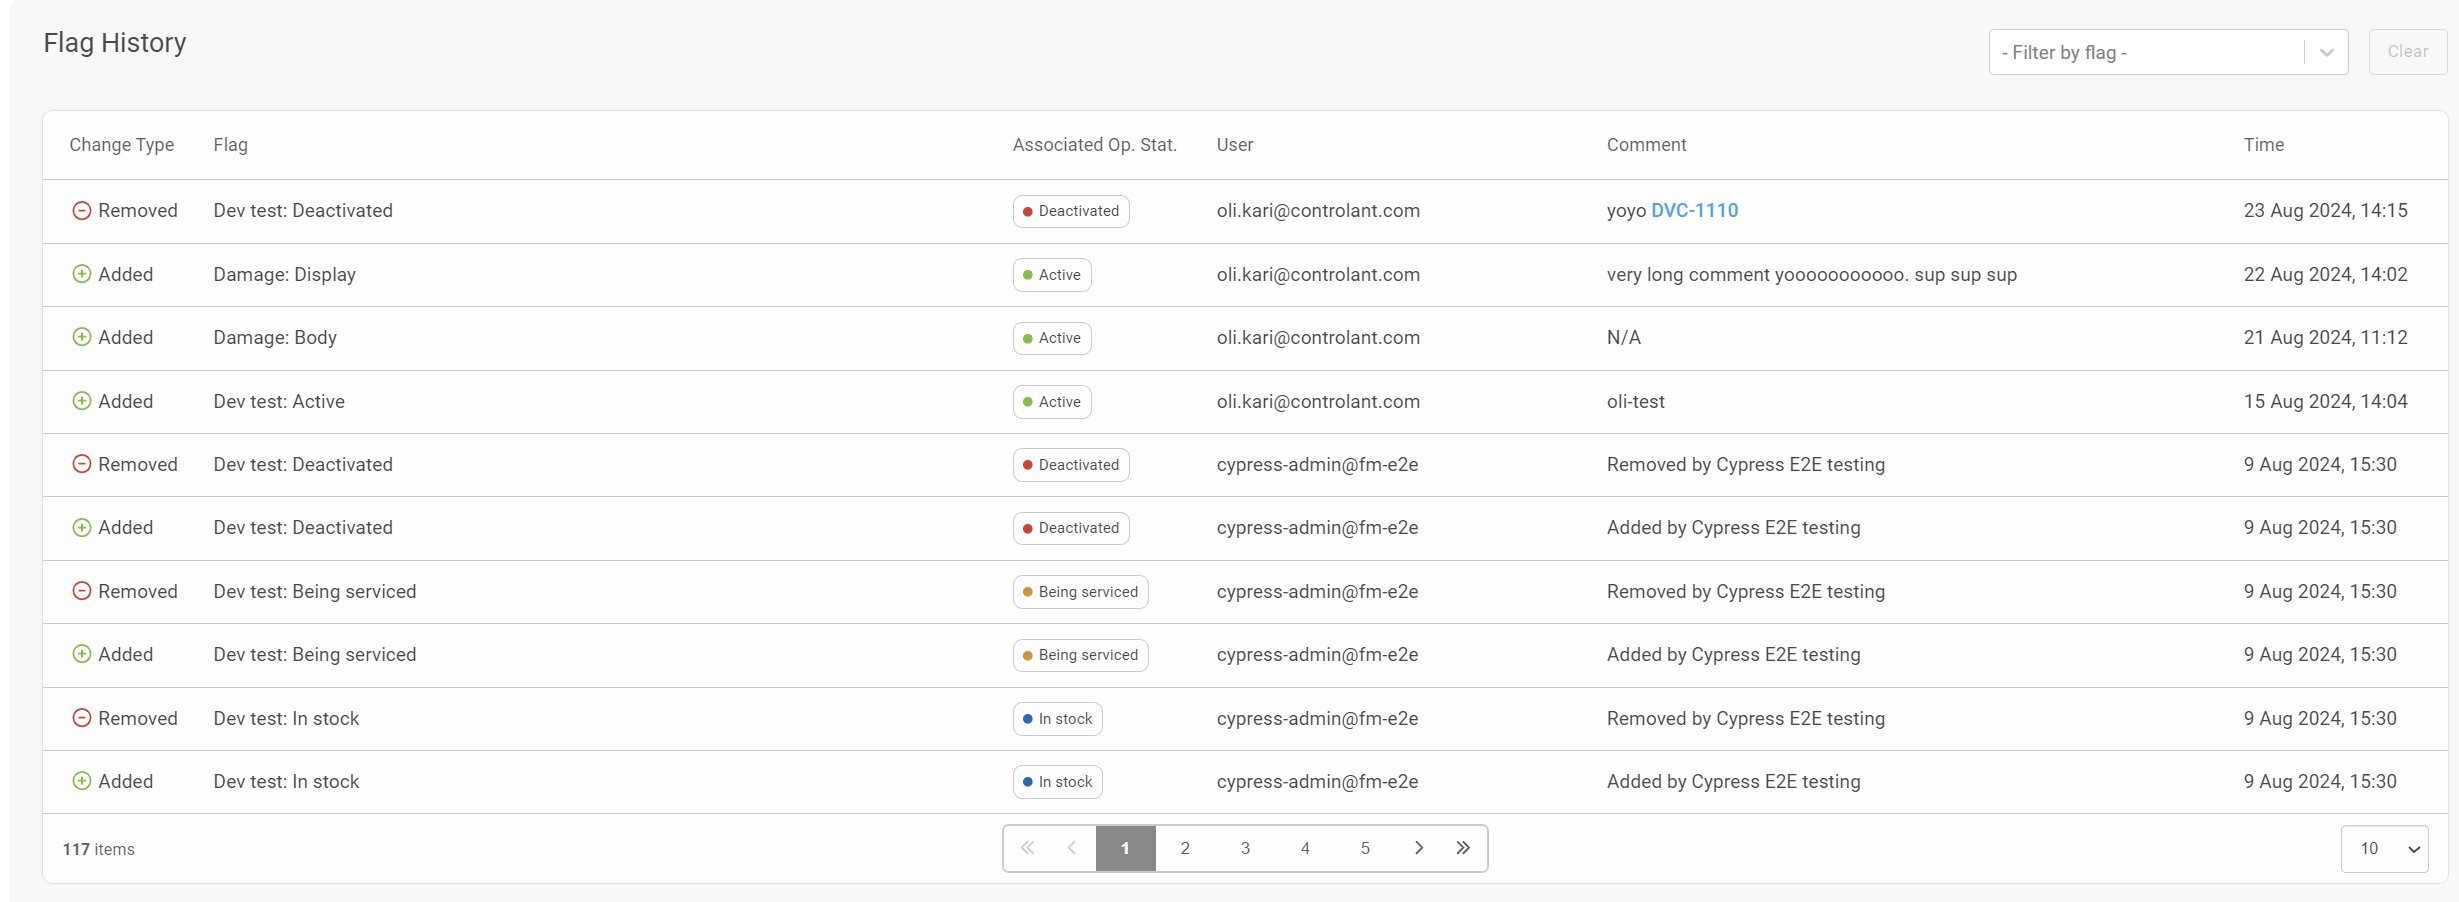Click the Damage: Display flag name

[284, 275]
